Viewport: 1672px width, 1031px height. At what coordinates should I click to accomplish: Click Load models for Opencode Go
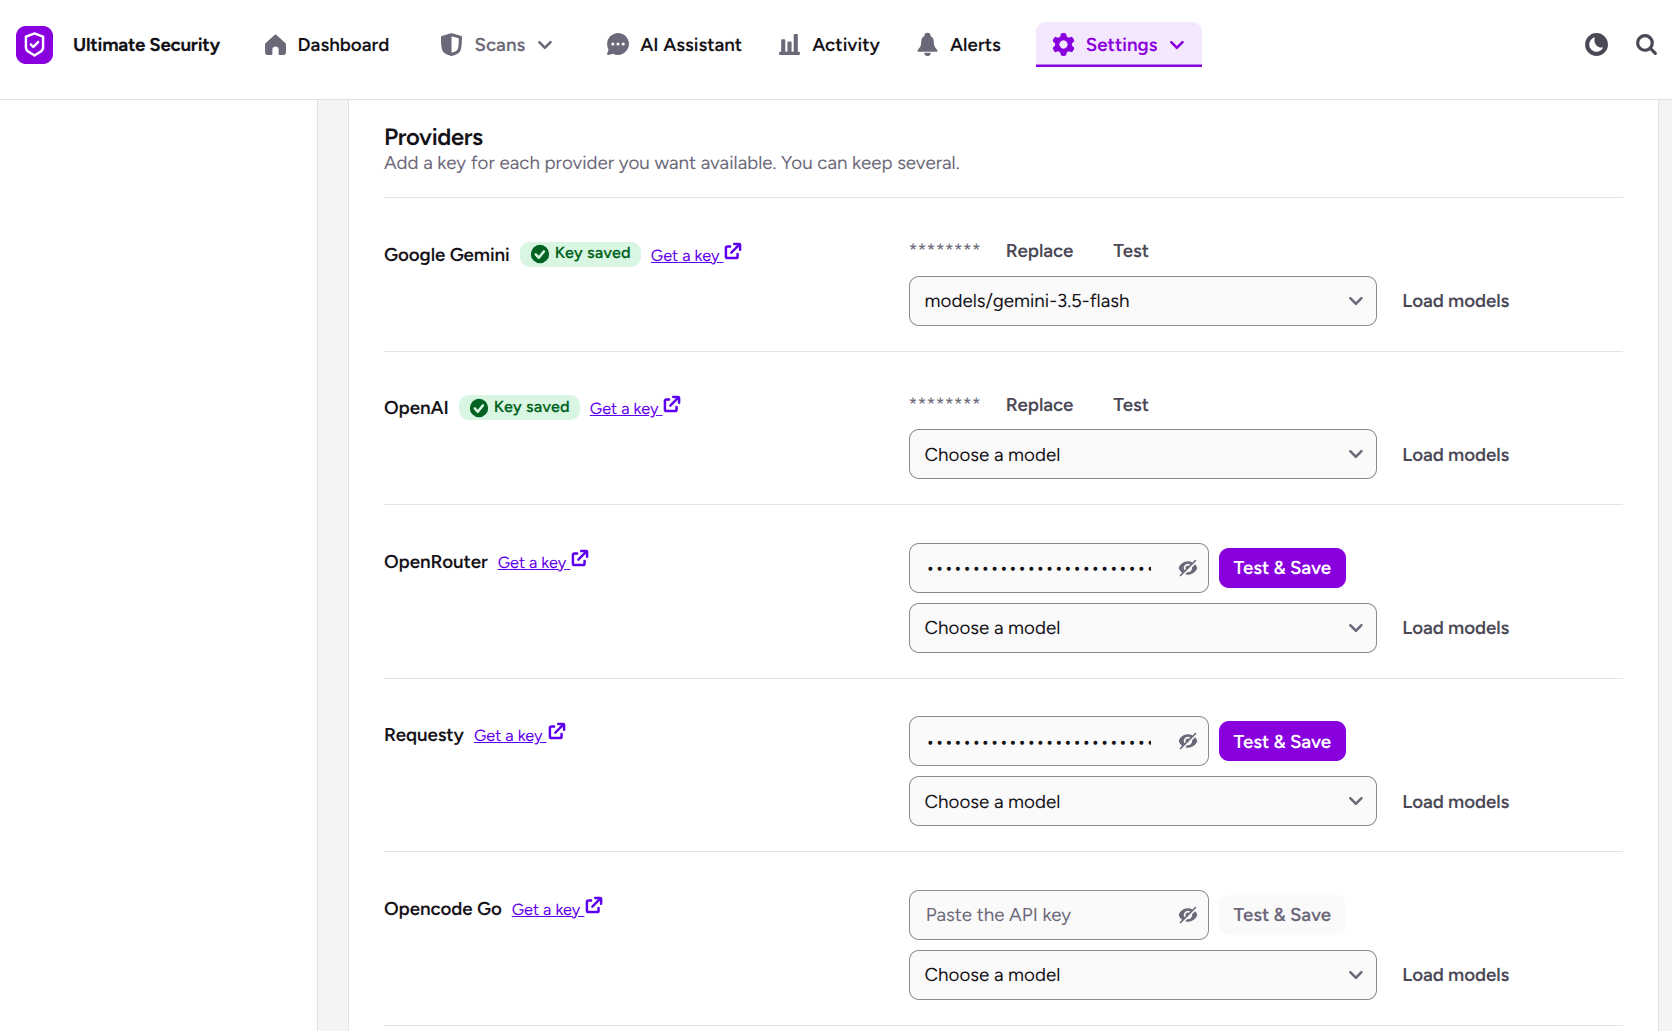(x=1455, y=975)
